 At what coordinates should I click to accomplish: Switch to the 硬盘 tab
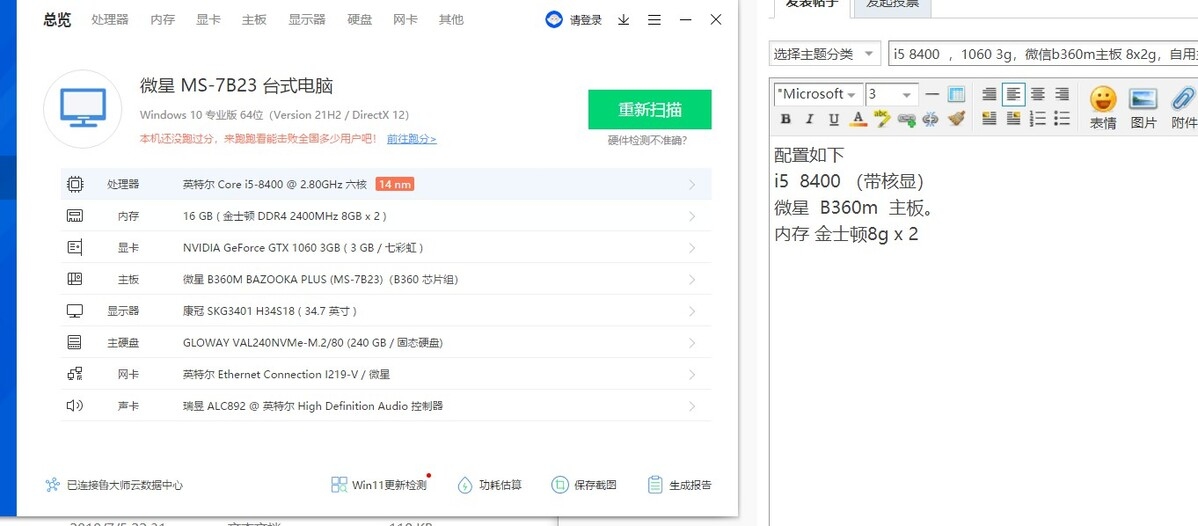pyautogui.click(x=359, y=20)
